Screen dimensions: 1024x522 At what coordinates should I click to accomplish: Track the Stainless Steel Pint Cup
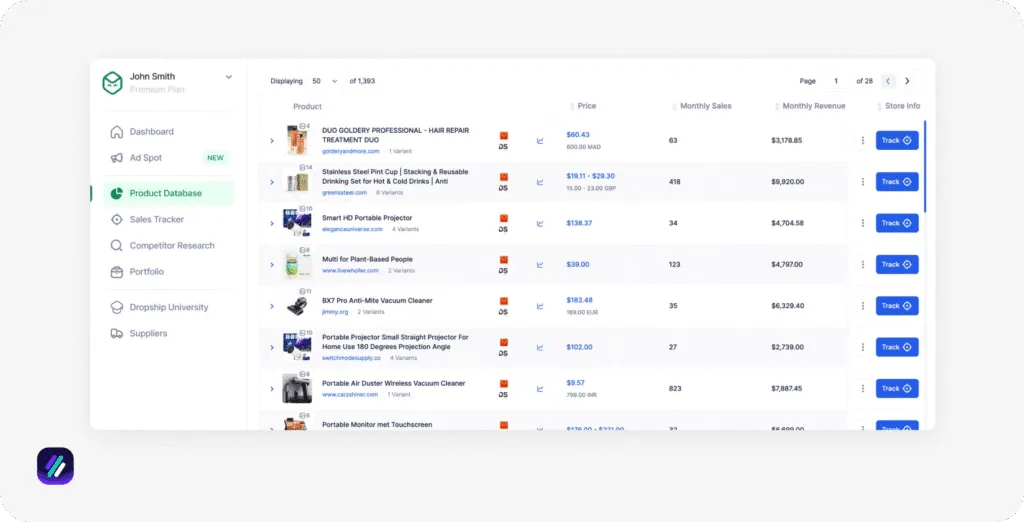coord(897,182)
